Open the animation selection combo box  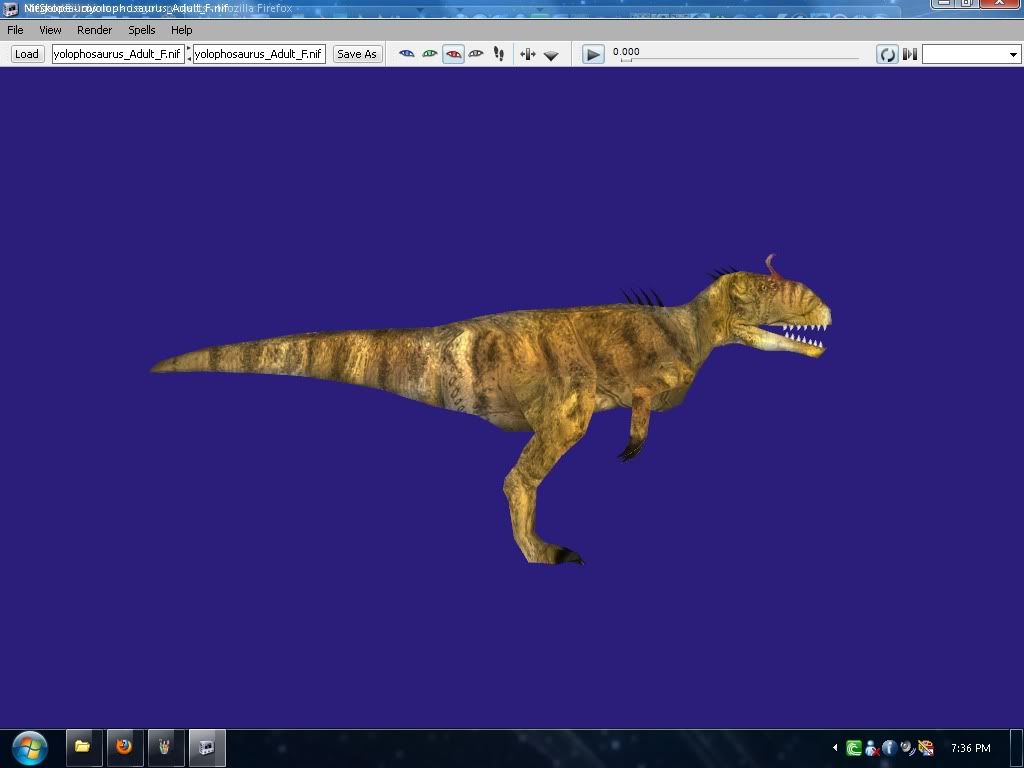pos(970,54)
